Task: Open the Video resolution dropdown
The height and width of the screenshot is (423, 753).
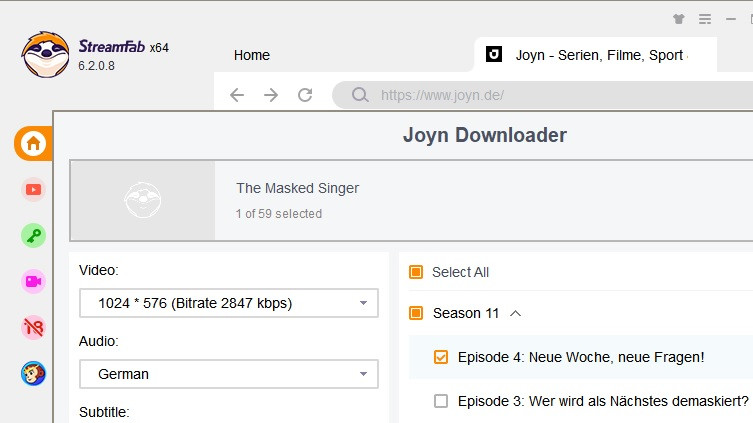Action: click(229, 303)
